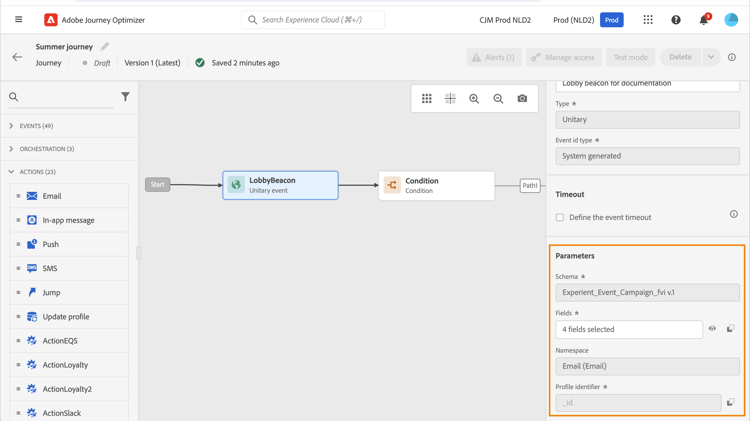This screenshot has width=750, height=421.
Task: Go back using the left arrow
Action: point(17,57)
